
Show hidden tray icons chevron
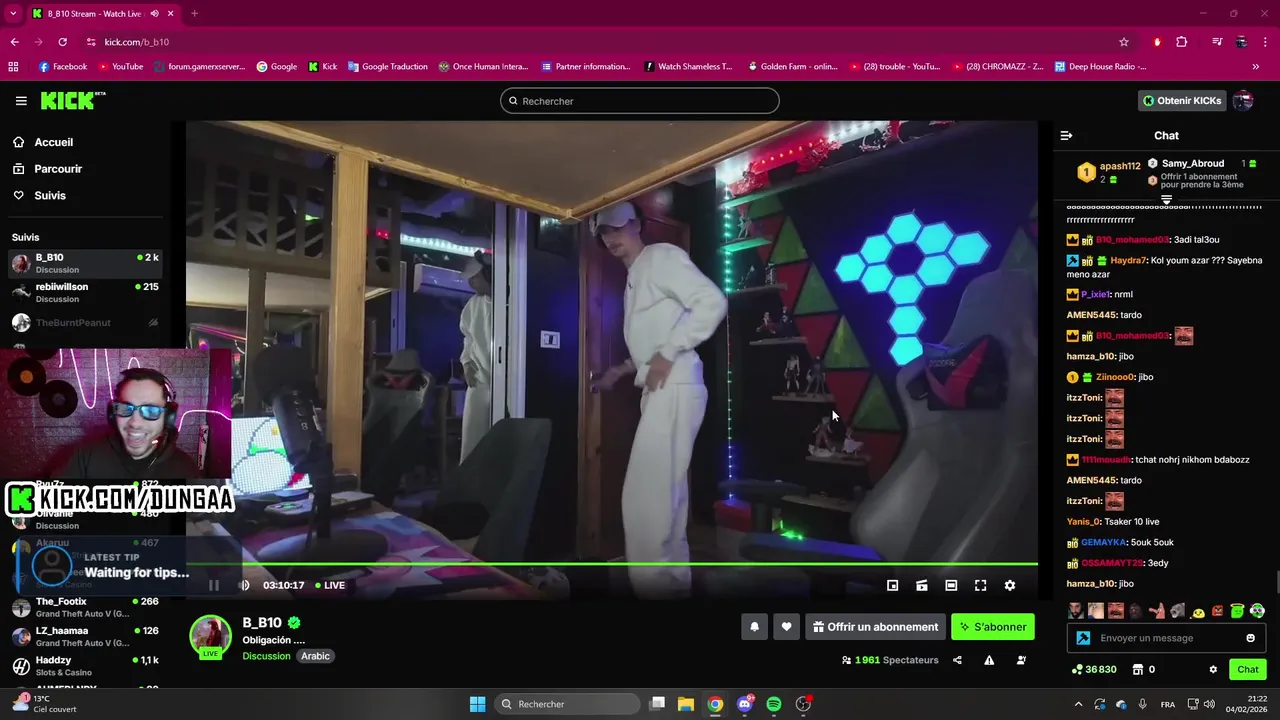pyautogui.click(x=1078, y=704)
